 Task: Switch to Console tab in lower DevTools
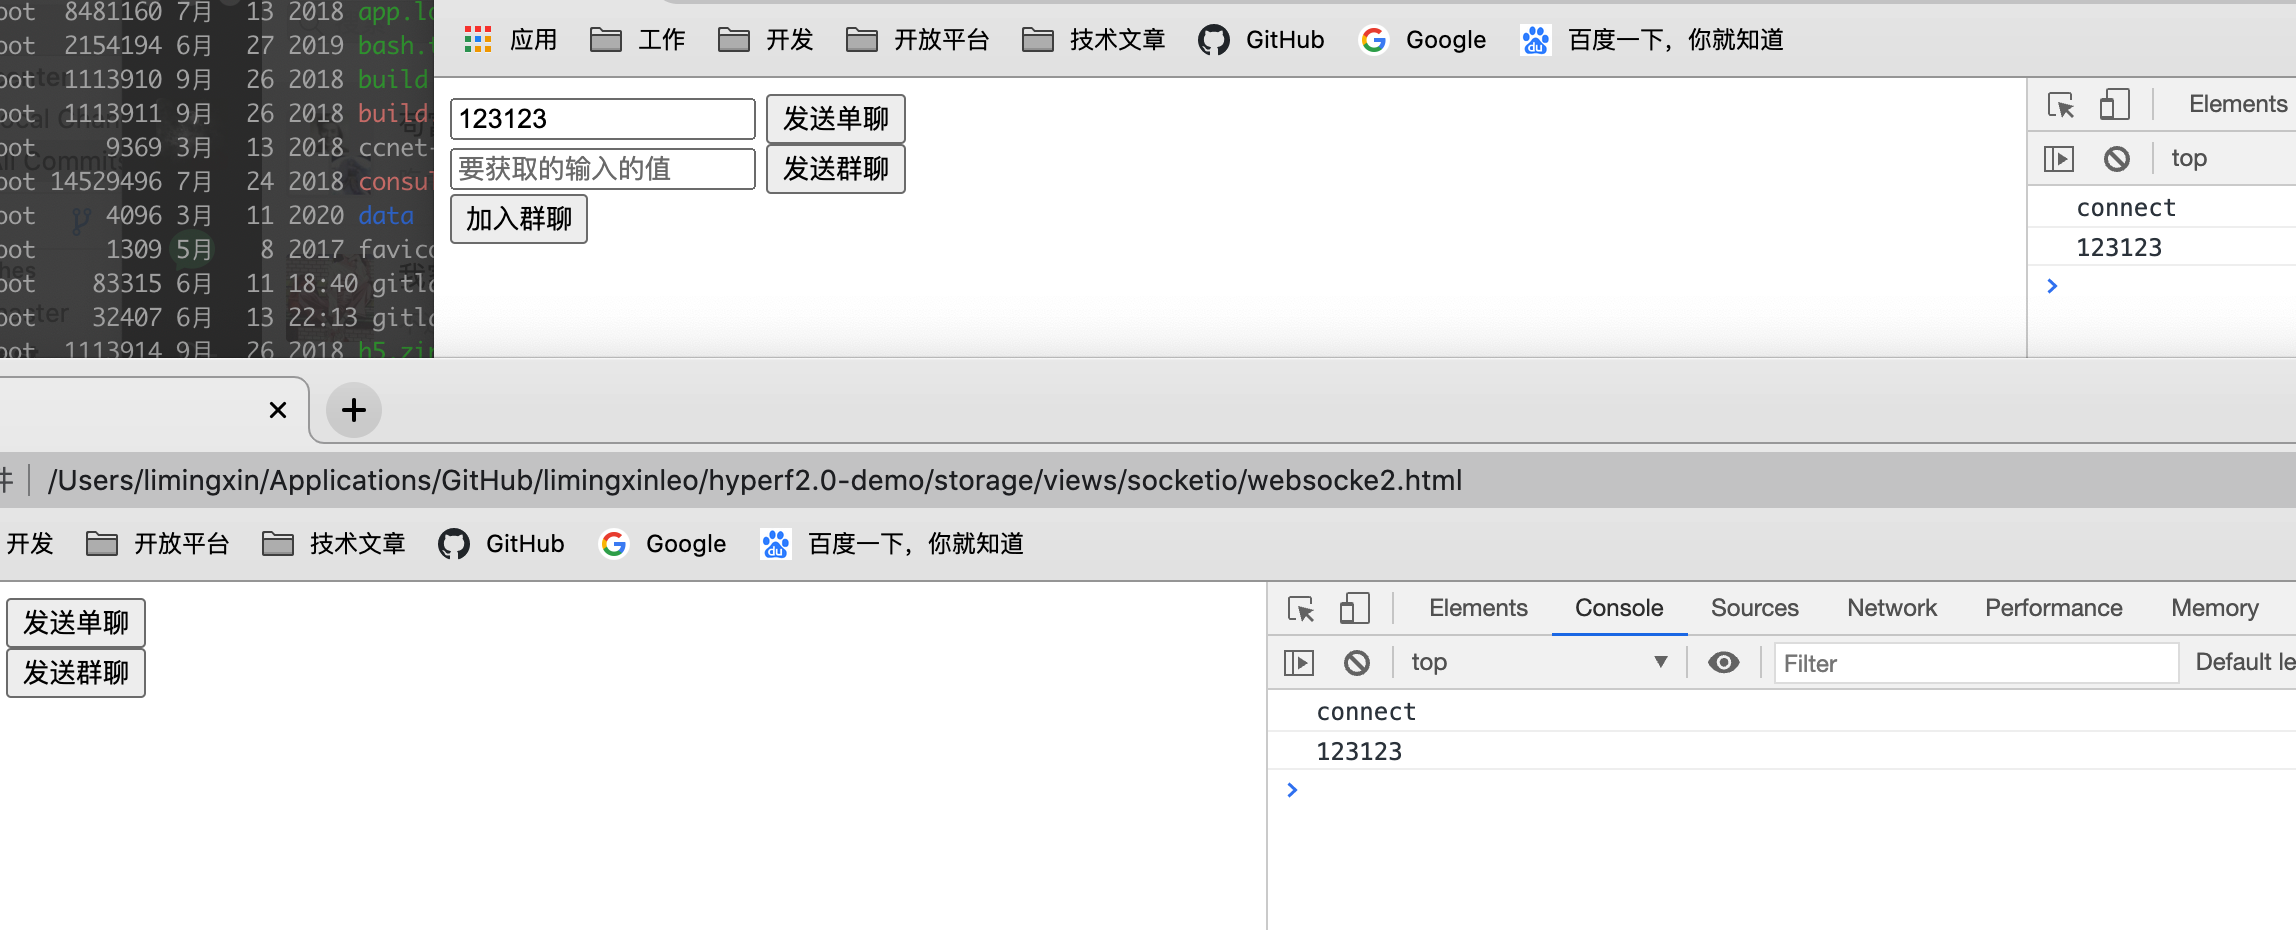pos(1619,608)
